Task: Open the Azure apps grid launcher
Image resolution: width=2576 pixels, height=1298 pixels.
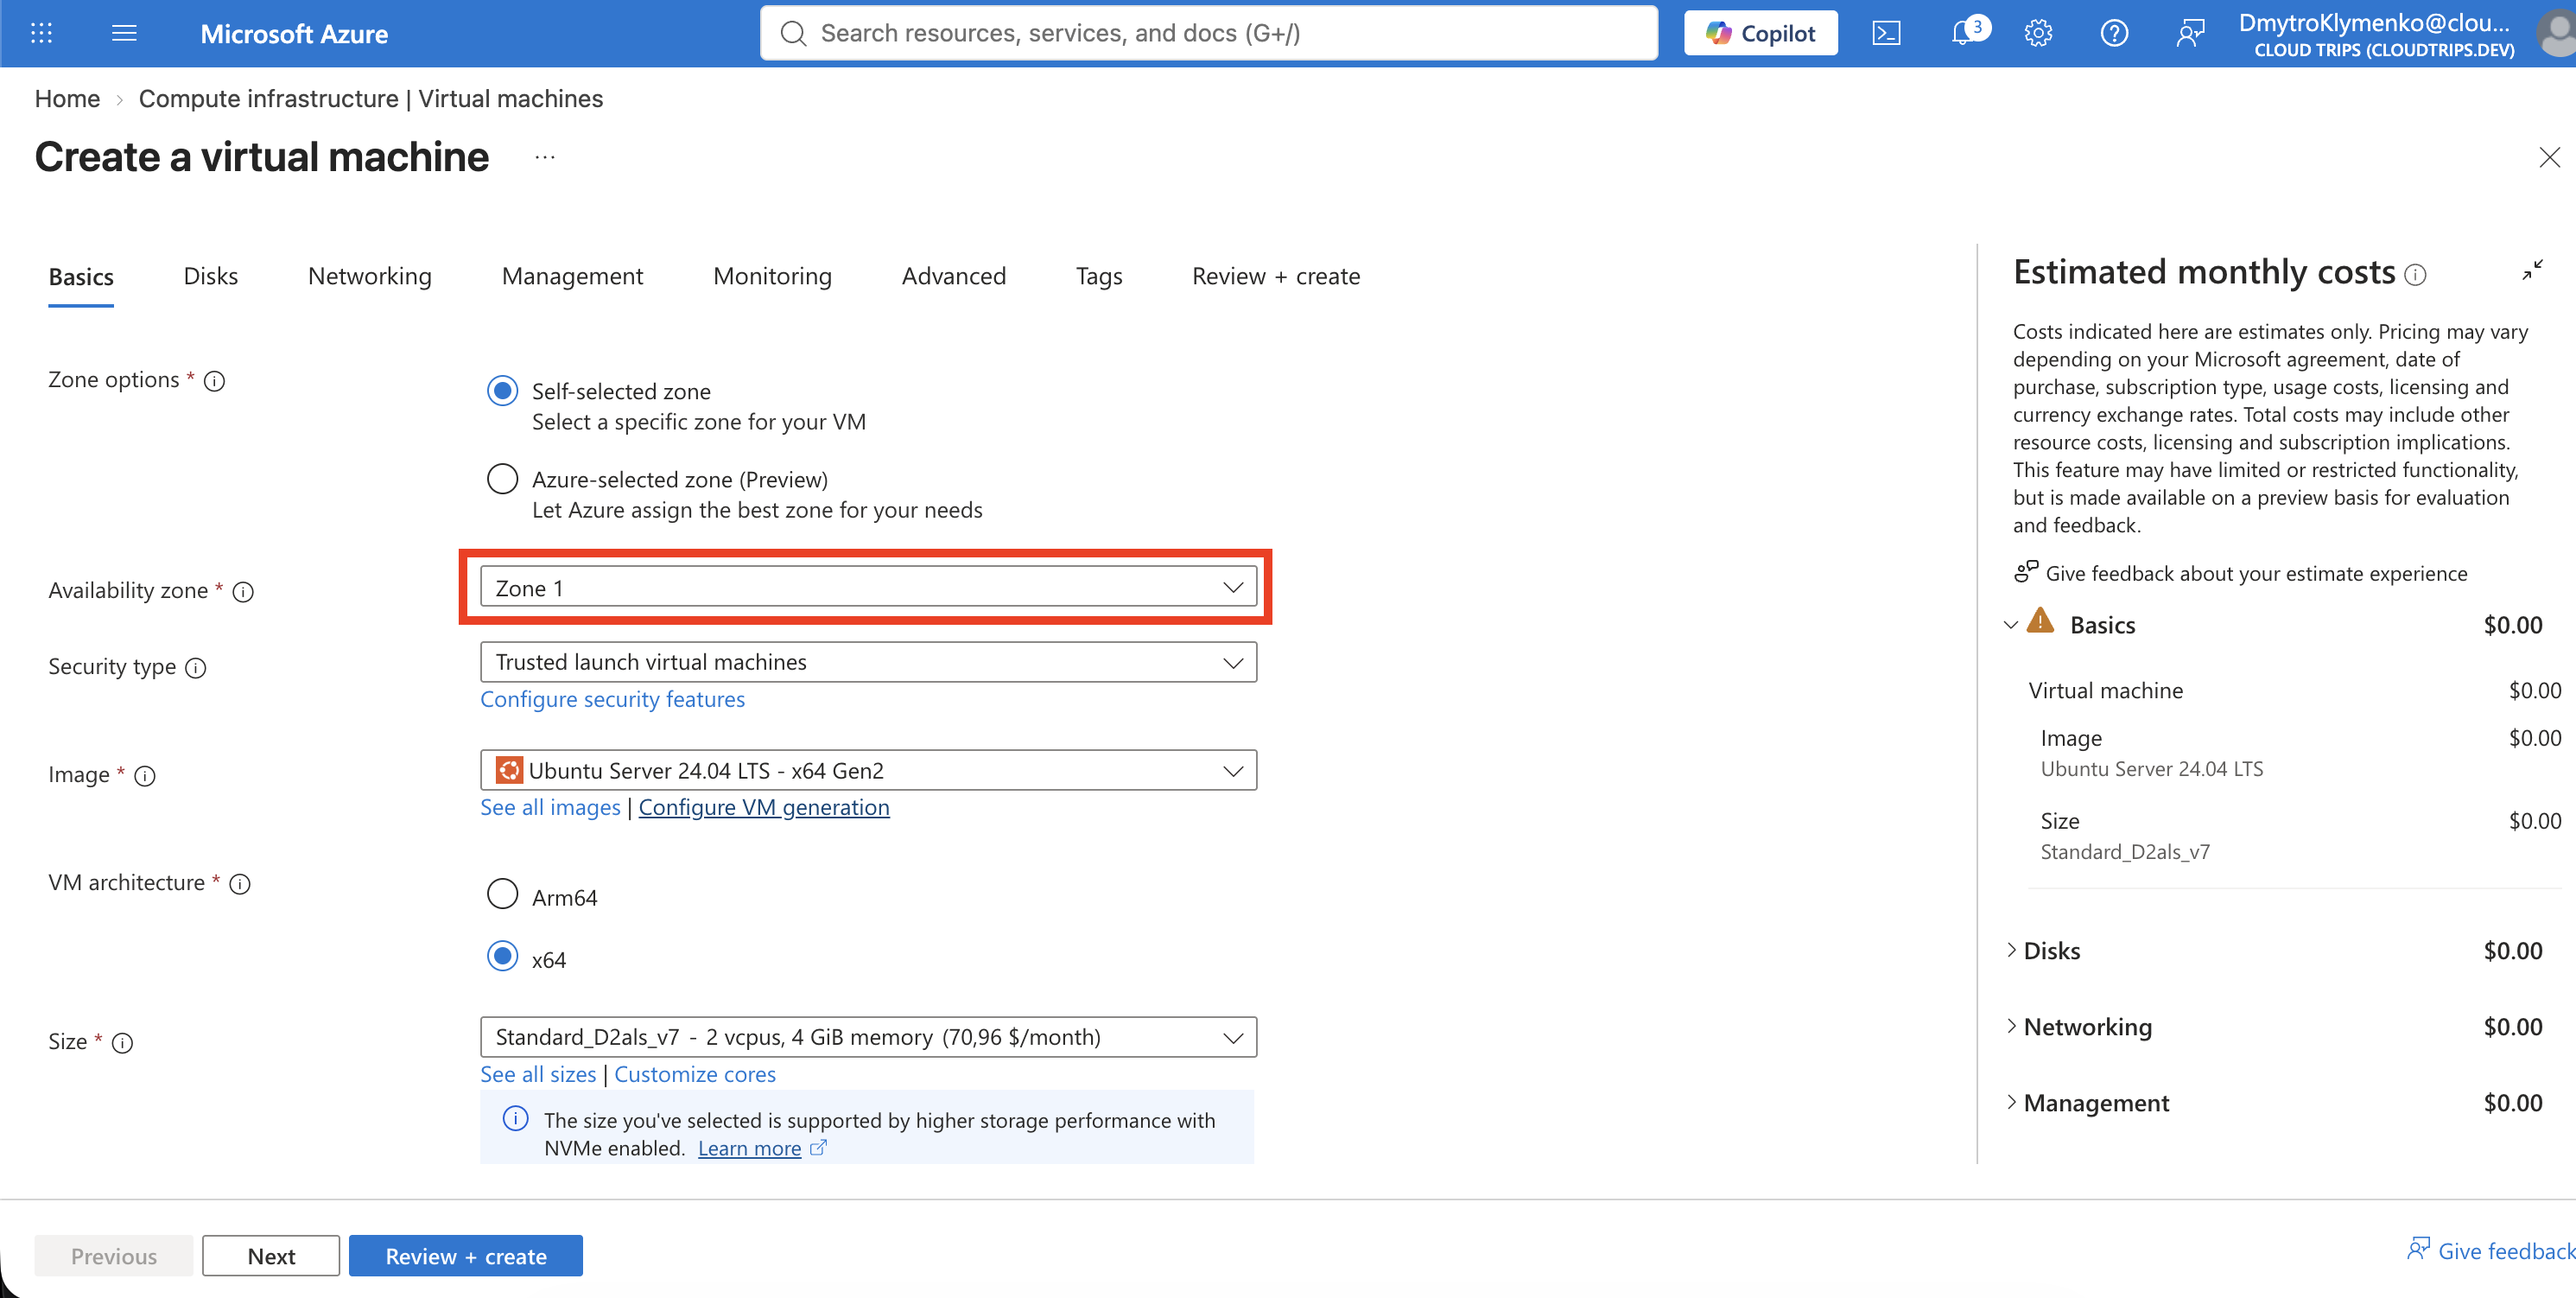Action: coord(41,33)
